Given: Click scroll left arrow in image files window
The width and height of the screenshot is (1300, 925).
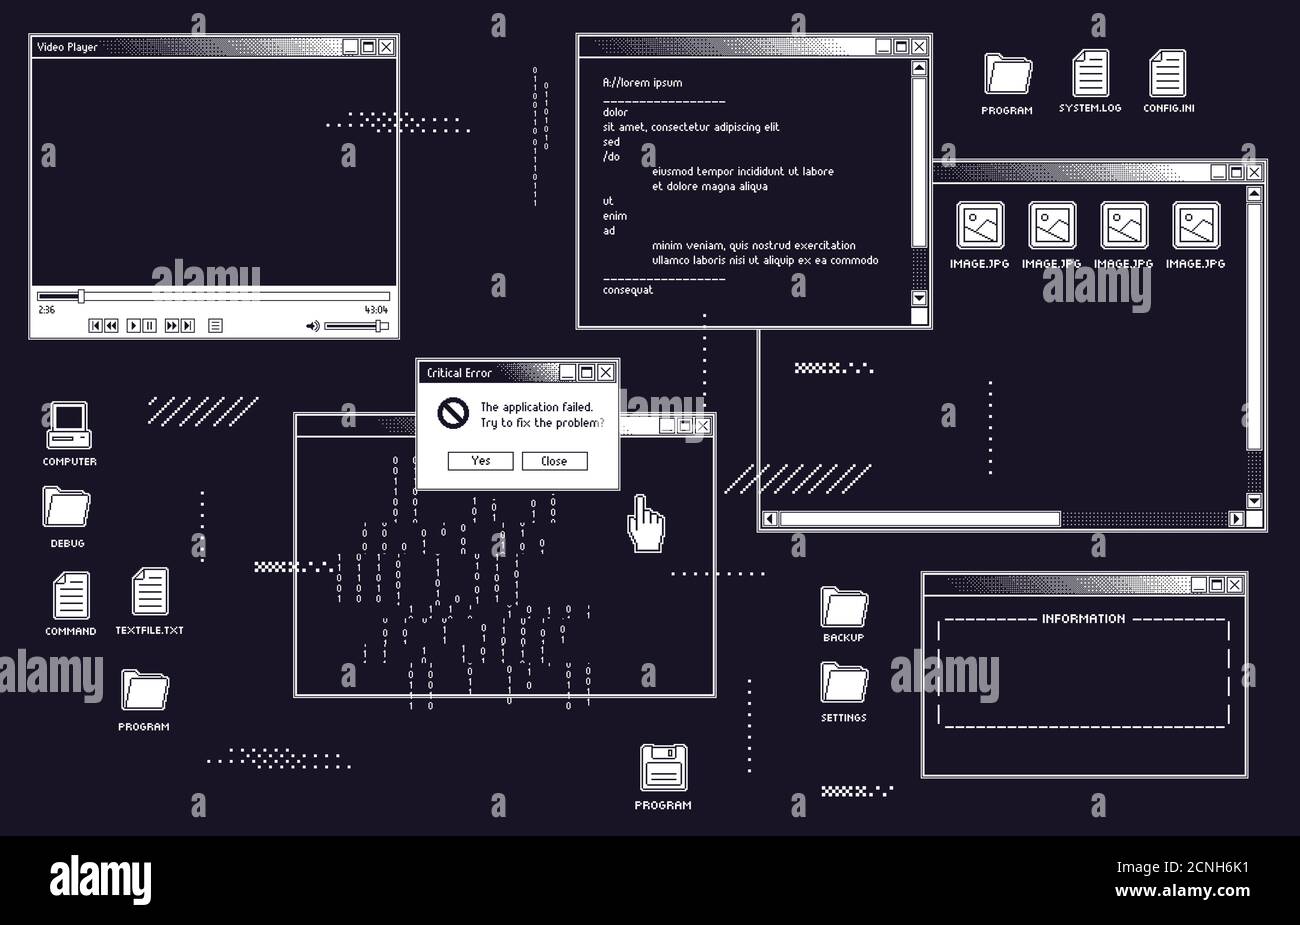Looking at the screenshot, I should [769, 519].
